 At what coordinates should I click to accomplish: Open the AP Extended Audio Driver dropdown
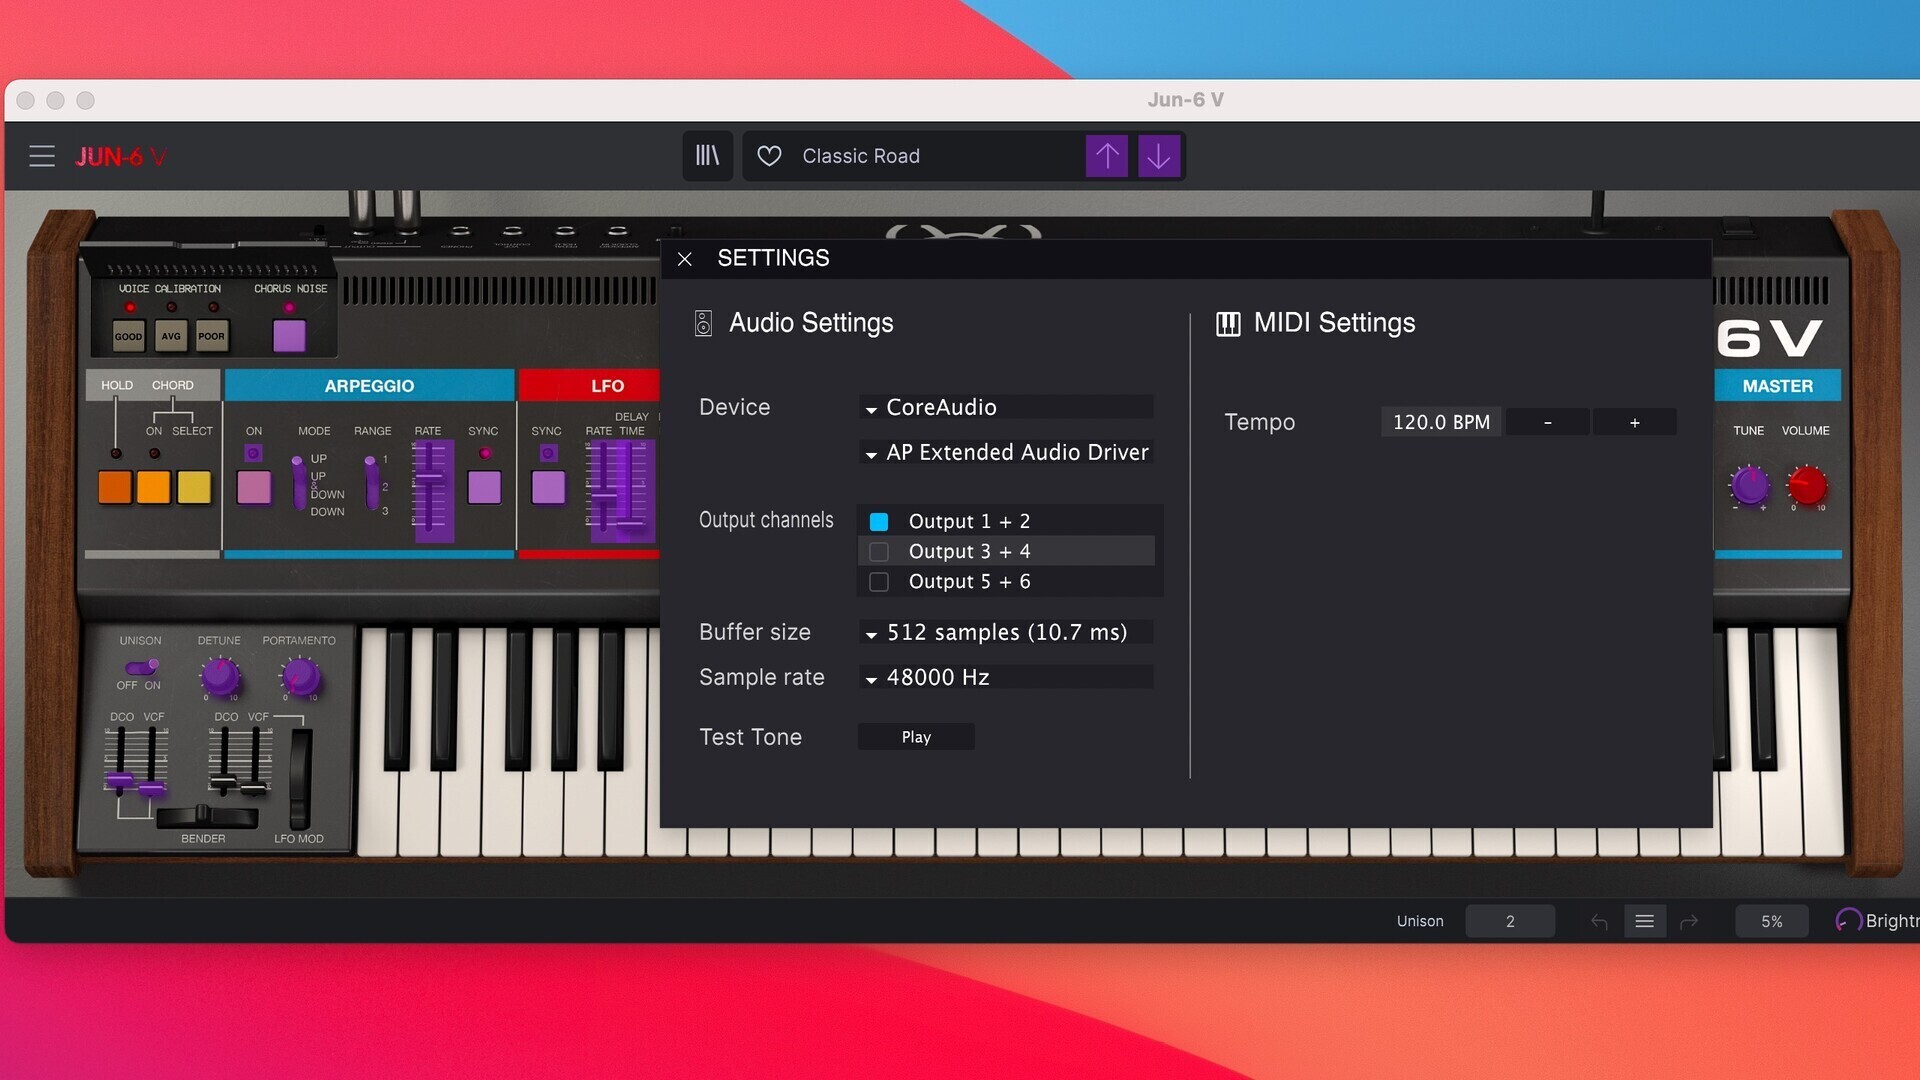[x=1006, y=452]
